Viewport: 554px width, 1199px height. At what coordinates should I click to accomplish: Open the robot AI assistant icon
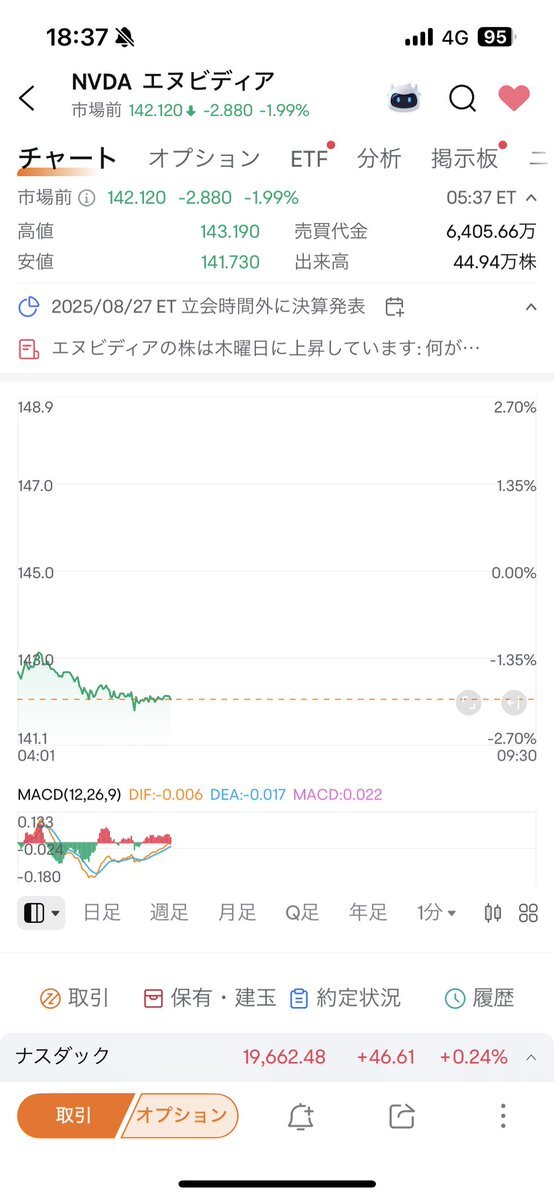[x=404, y=98]
